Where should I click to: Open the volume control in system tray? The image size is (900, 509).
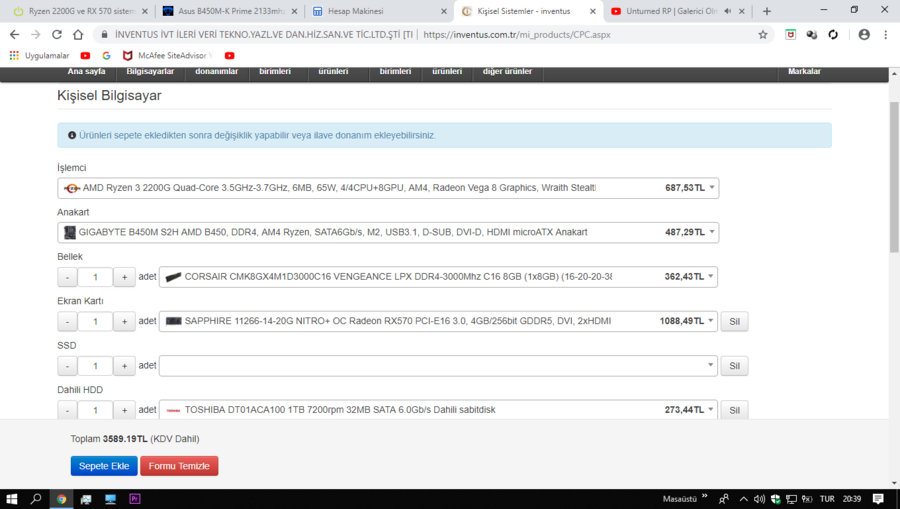[759, 499]
